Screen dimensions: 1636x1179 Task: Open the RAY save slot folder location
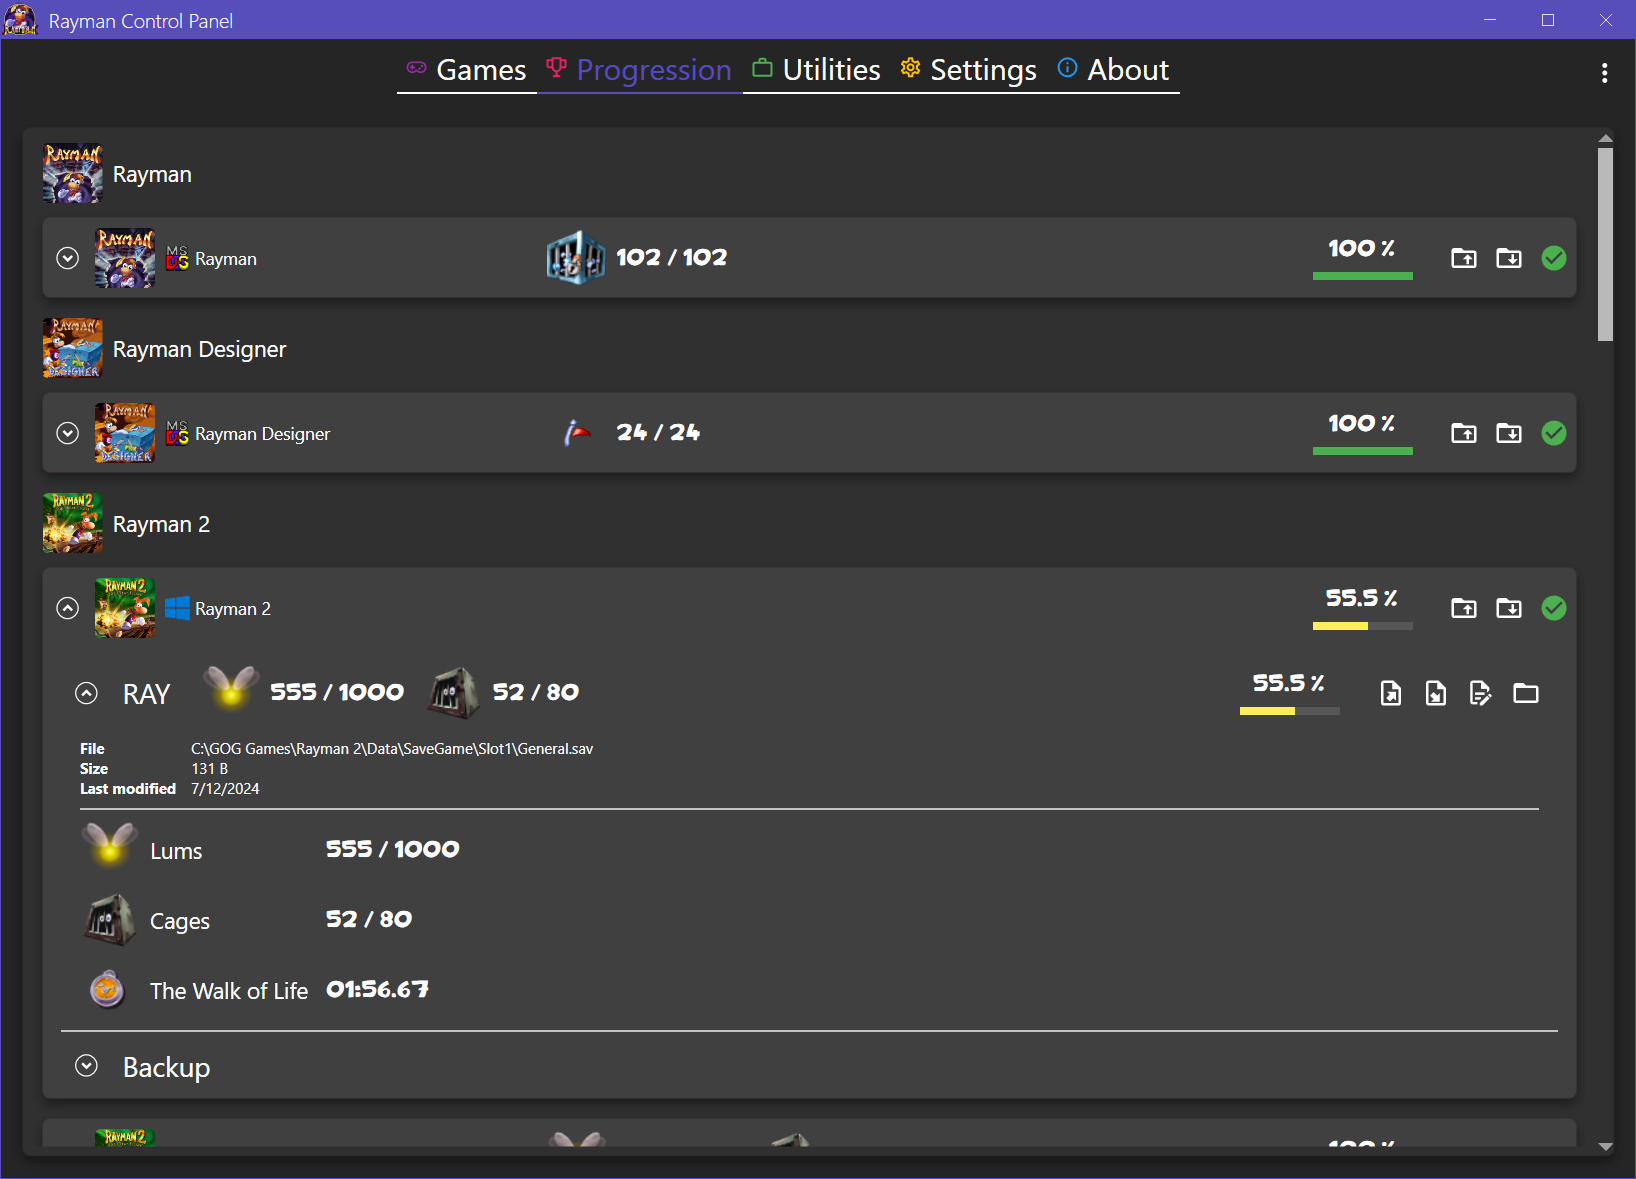1526,693
